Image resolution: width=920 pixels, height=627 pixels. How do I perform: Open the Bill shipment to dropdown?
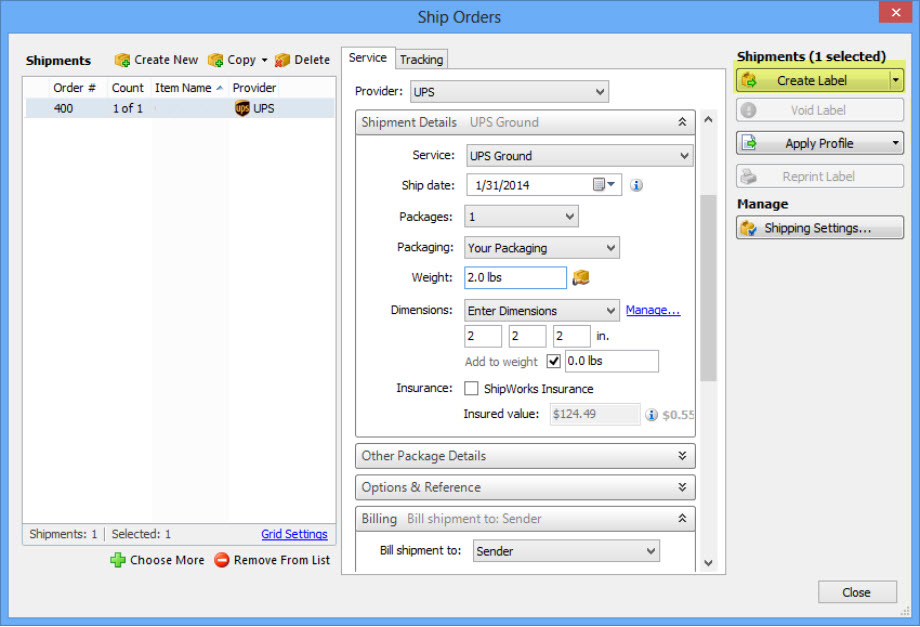point(566,551)
